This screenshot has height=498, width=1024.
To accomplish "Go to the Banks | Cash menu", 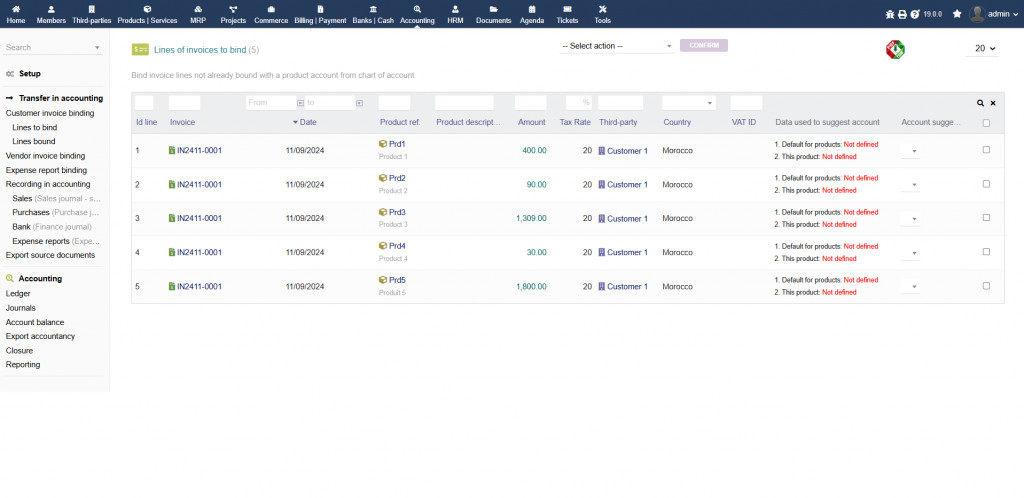I will point(373,14).
